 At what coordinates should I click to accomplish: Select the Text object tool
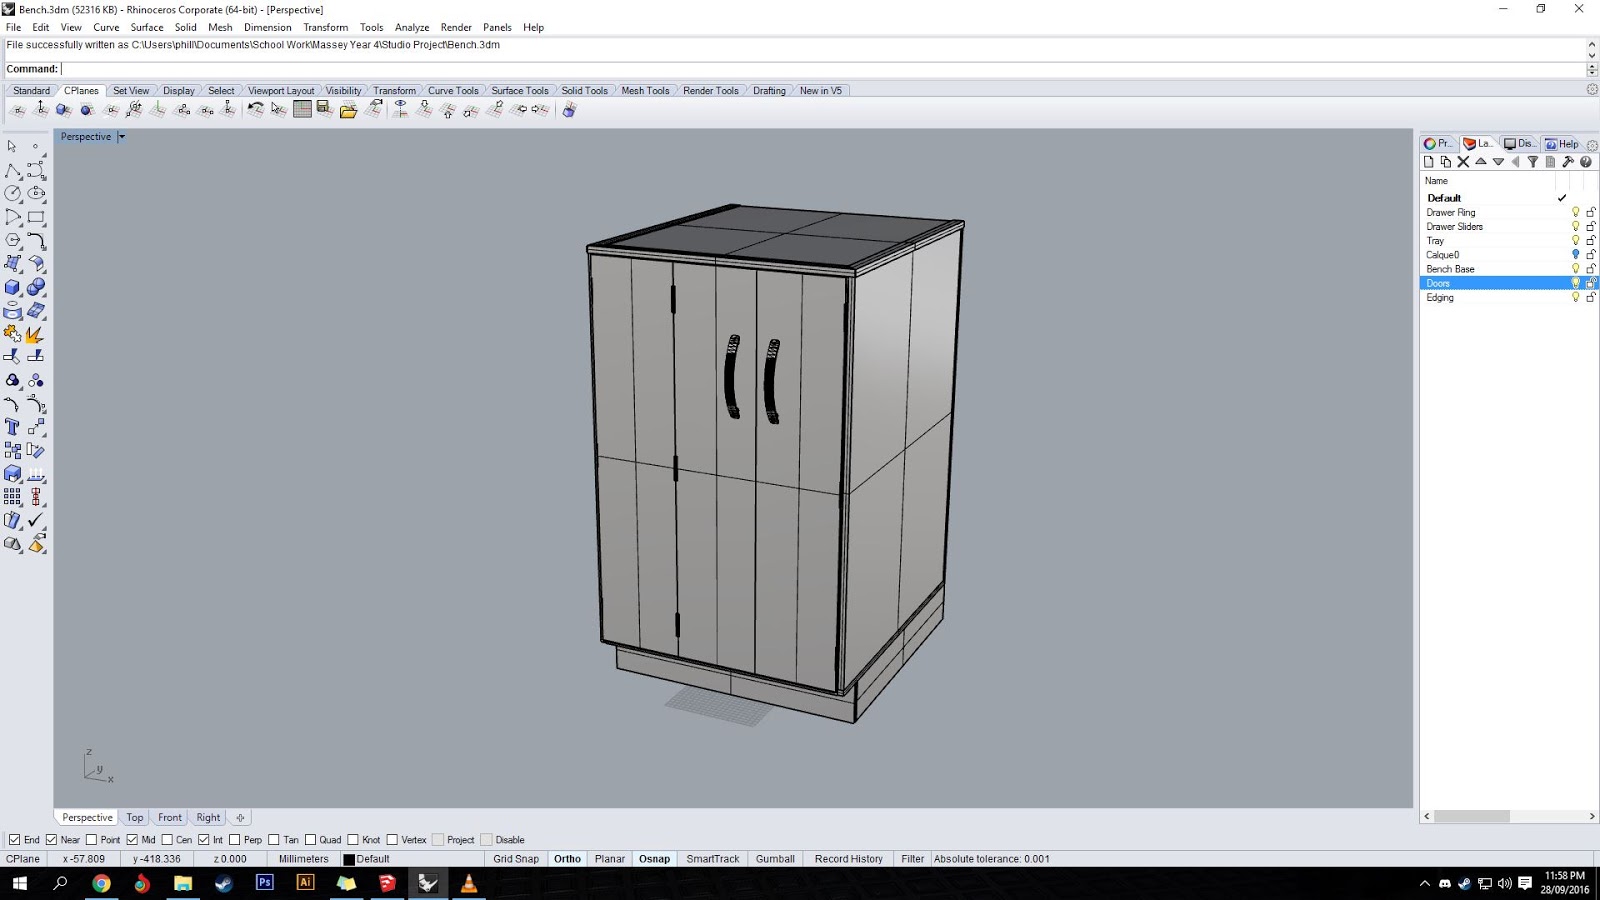(x=12, y=427)
